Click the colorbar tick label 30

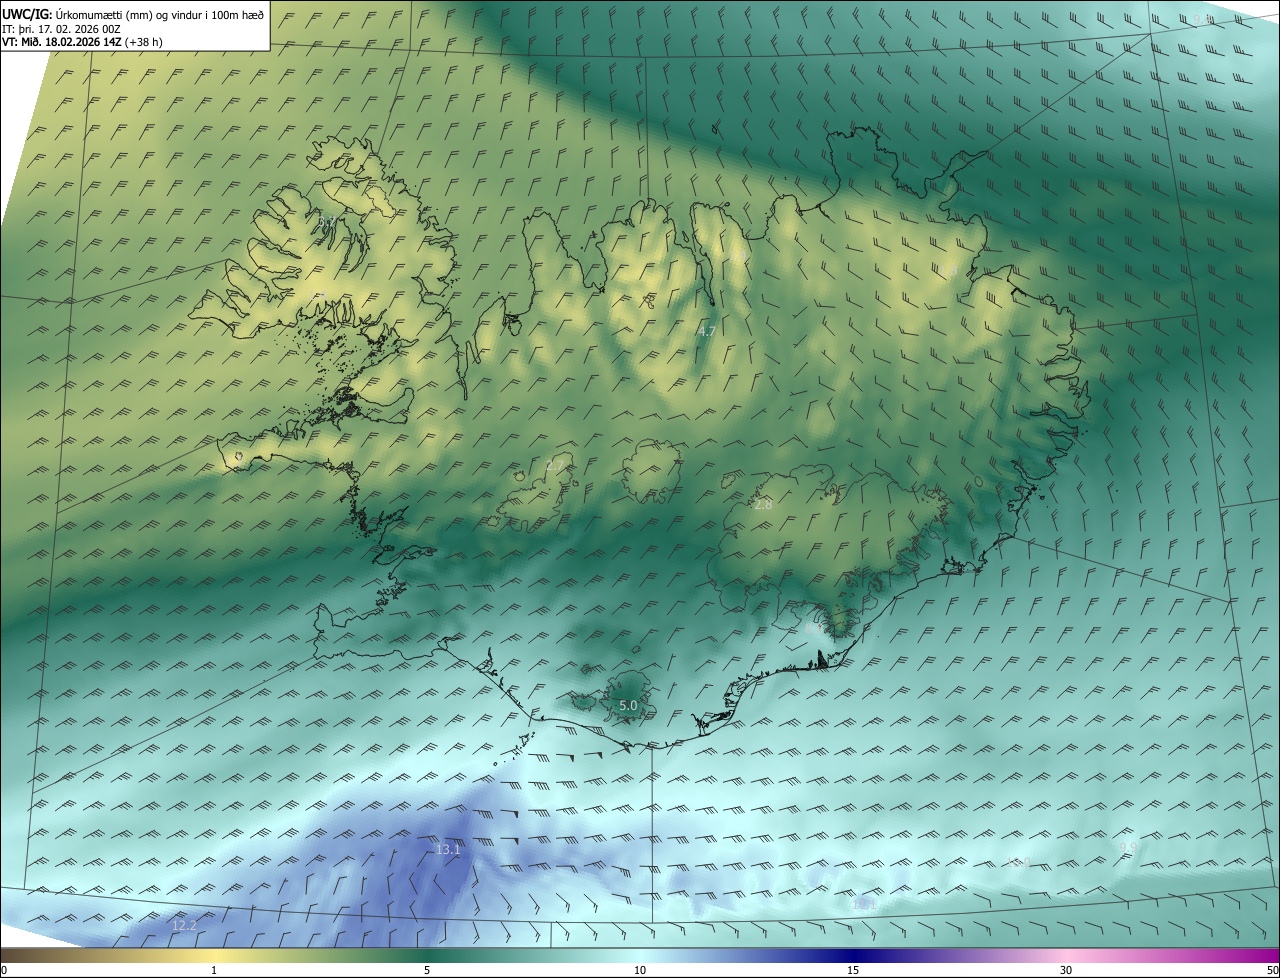coord(1066,970)
